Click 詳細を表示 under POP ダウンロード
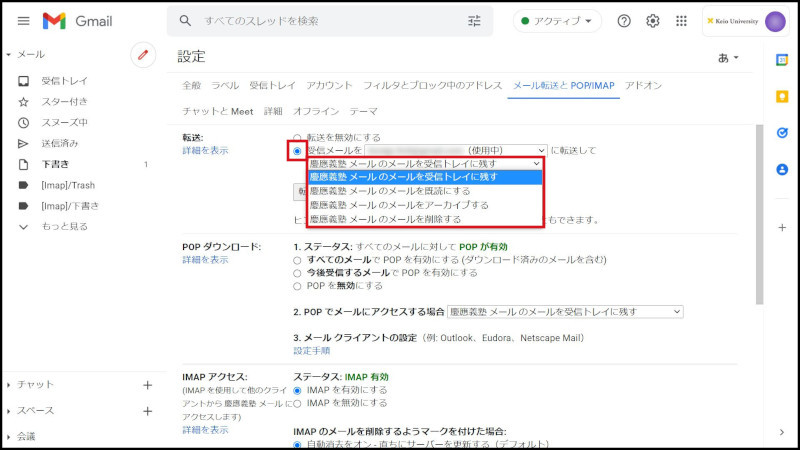The width and height of the screenshot is (800, 450). pyautogui.click(x=205, y=260)
